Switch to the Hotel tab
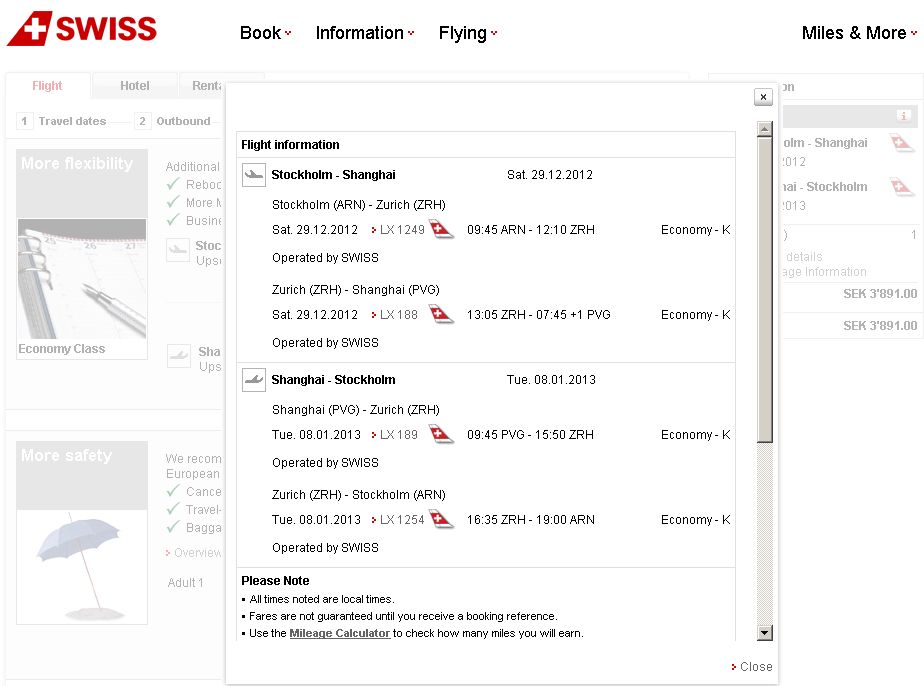 point(134,86)
